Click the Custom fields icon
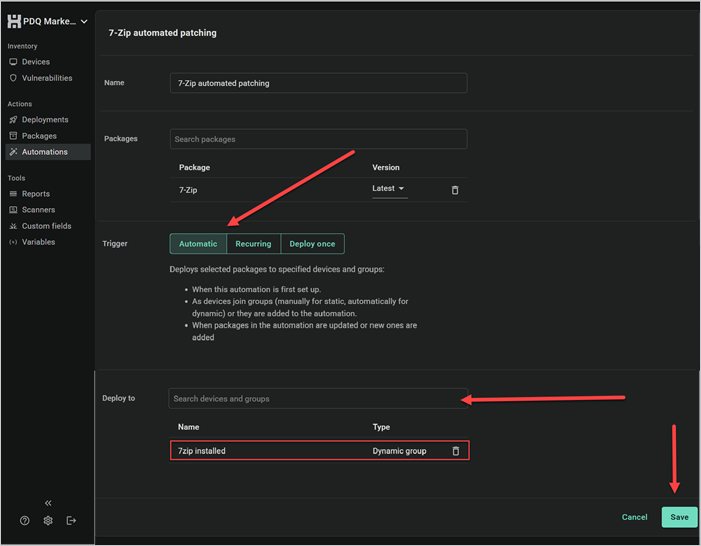Viewport: 701px width, 546px height. point(13,226)
